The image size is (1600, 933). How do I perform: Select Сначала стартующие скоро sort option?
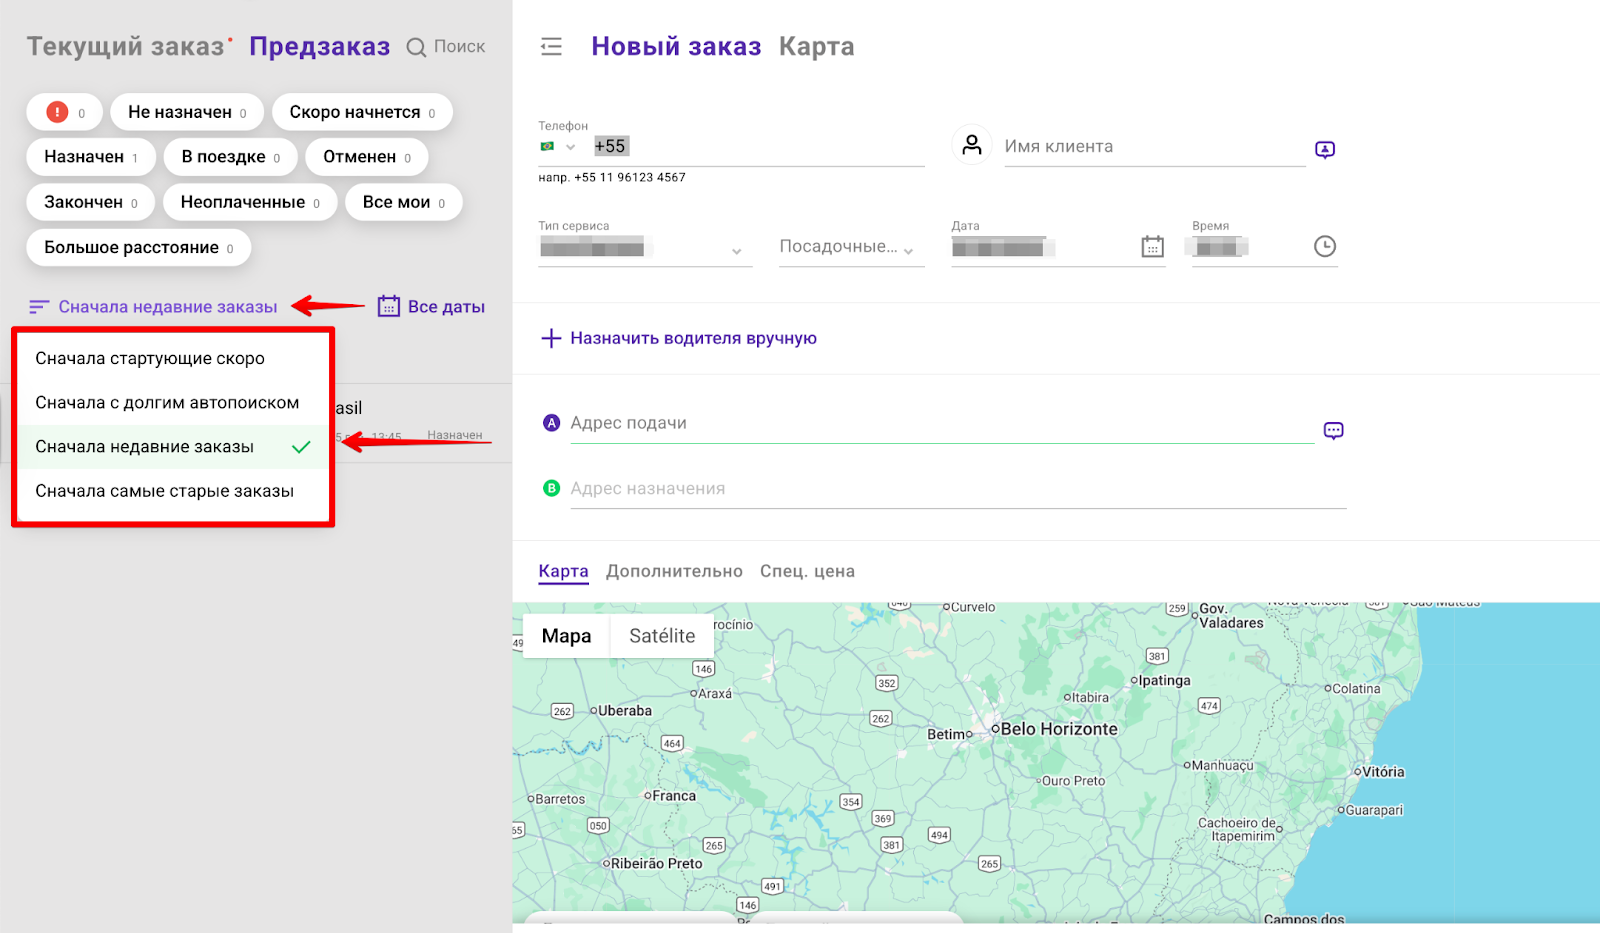pyautogui.click(x=150, y=359)
